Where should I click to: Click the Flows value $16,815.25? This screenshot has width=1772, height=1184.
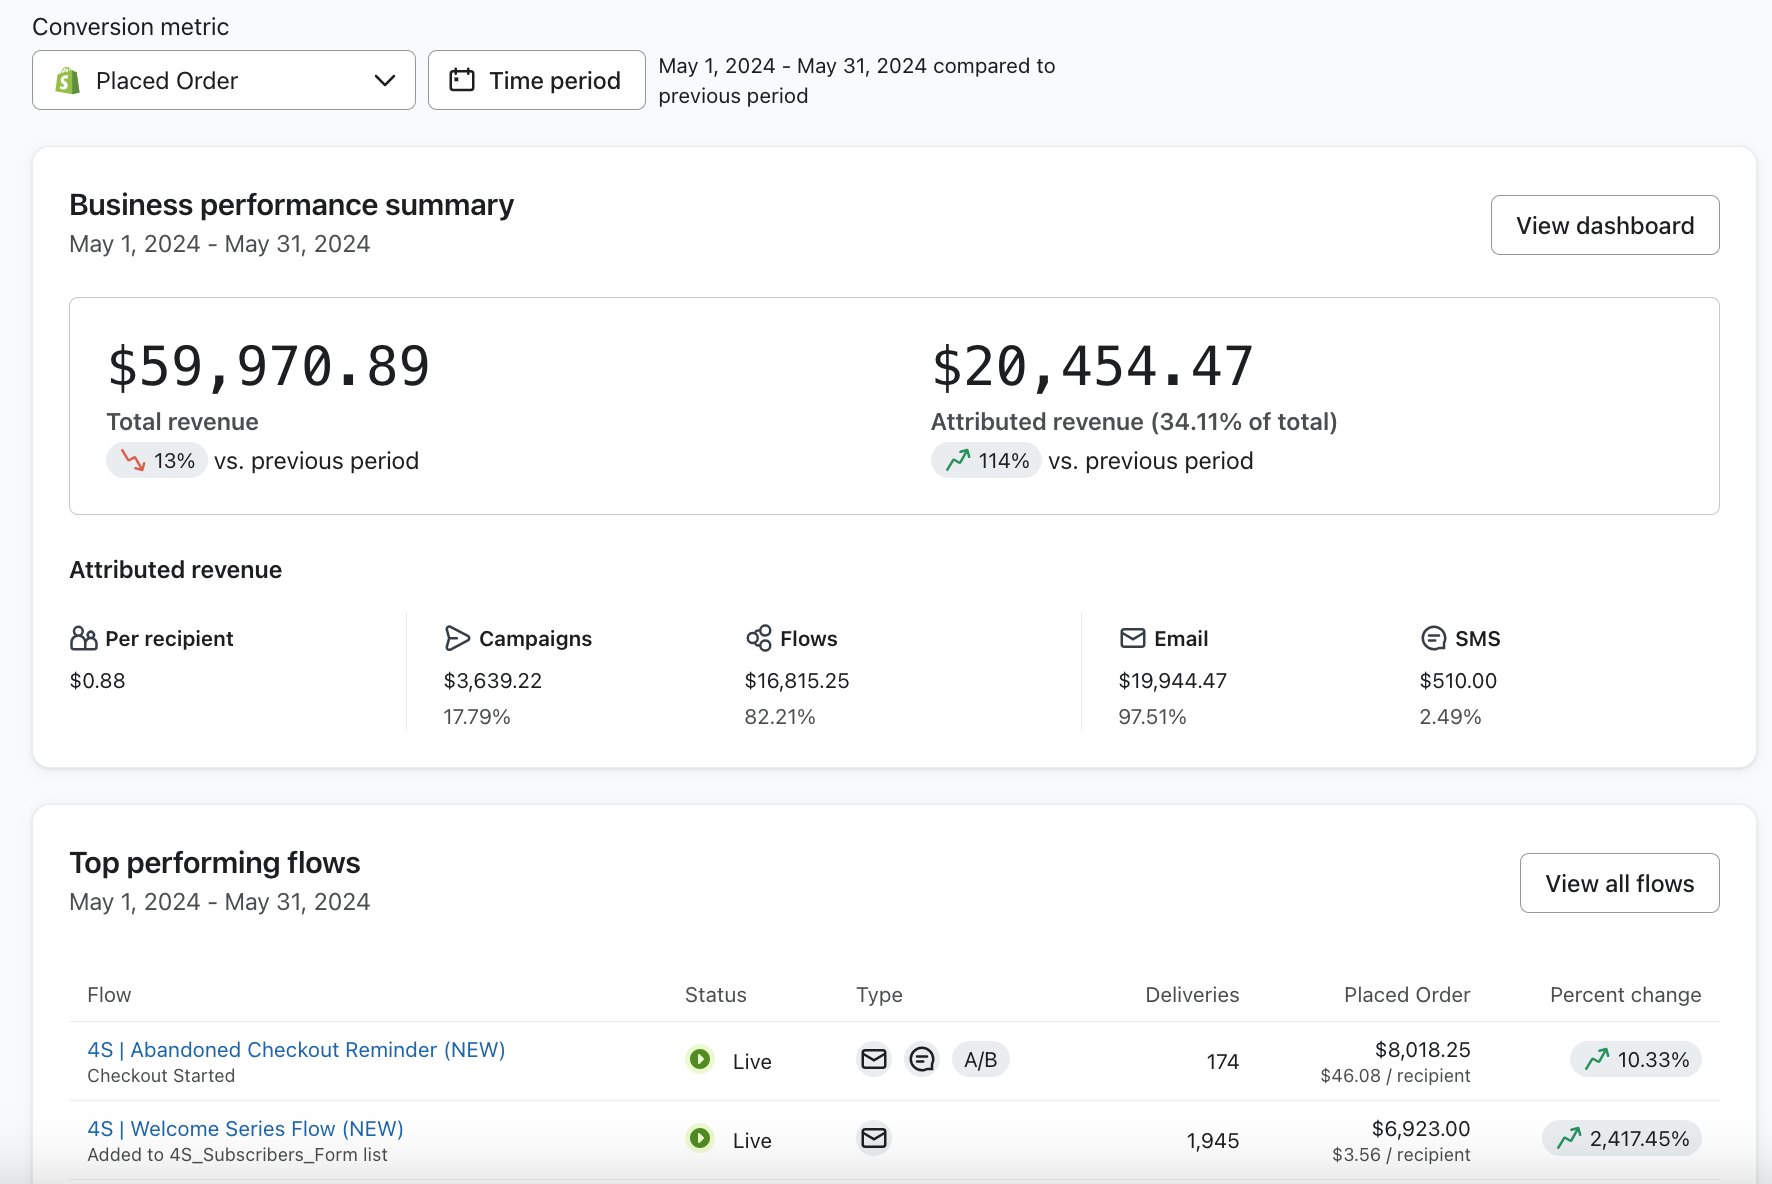coord(797,681)
